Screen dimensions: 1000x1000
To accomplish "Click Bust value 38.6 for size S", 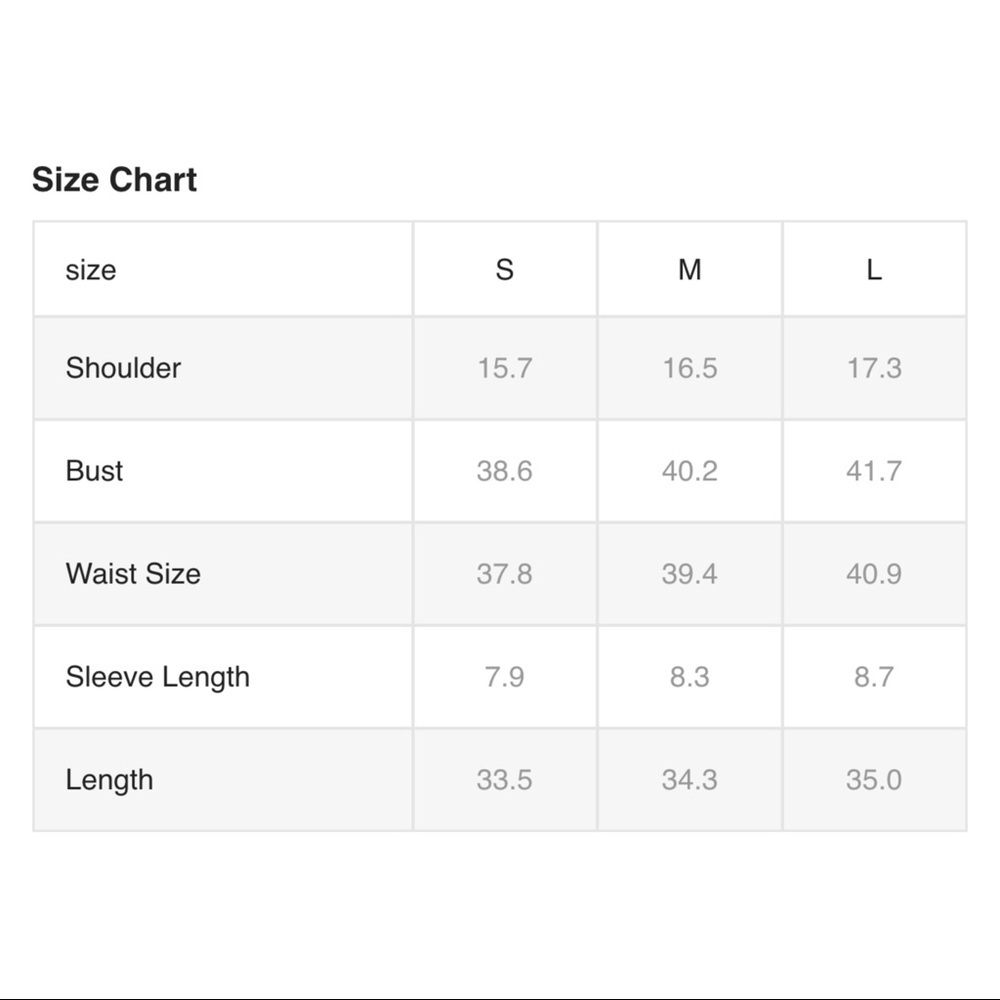I will [505, 471].
